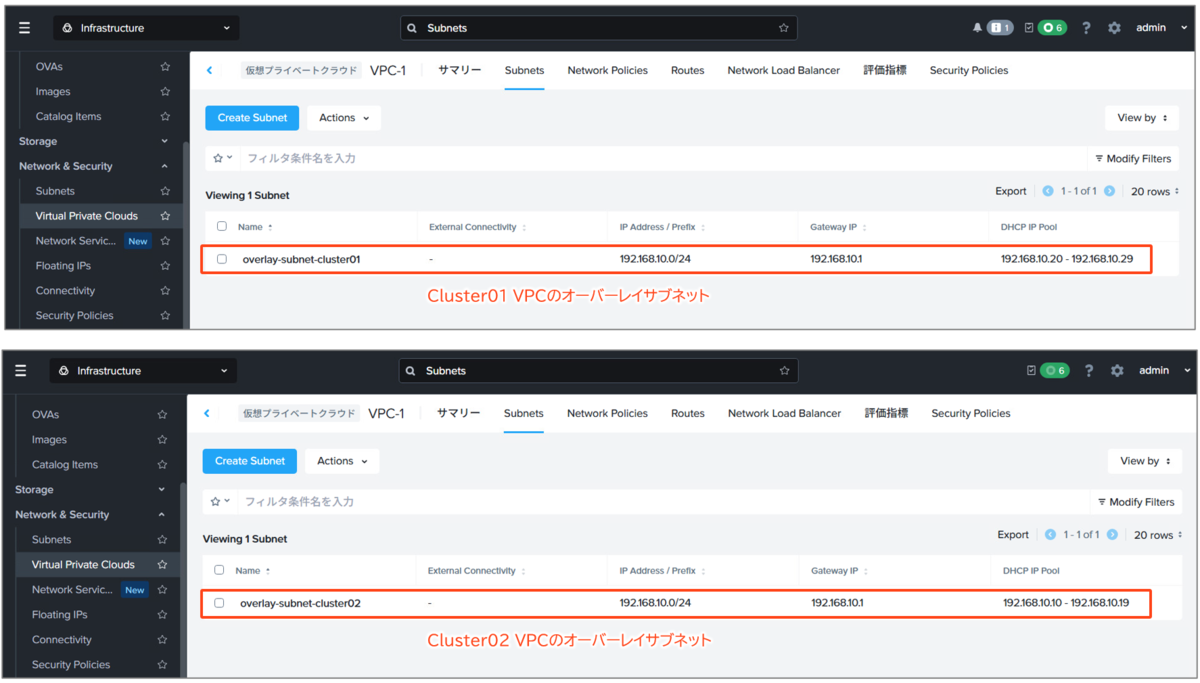The height and width of the screenshot is (683, 1200).
Task: Tick the overlay-subnet-cluster02 row checkbox
Action: (x=219, y=603)
